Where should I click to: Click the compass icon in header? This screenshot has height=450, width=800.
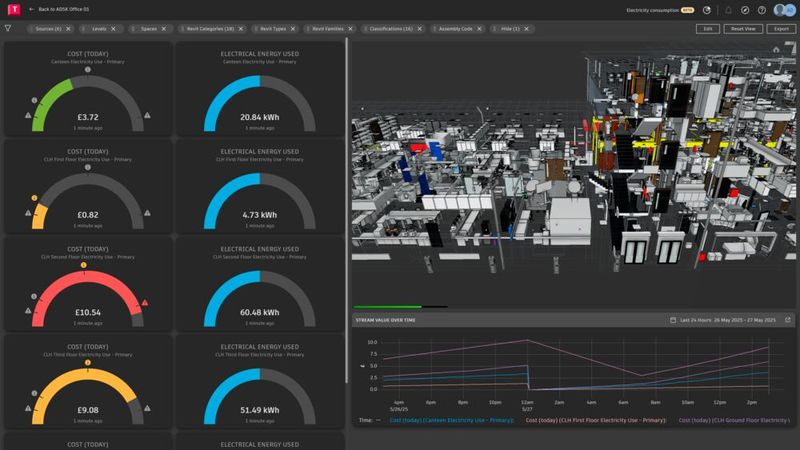745,10
